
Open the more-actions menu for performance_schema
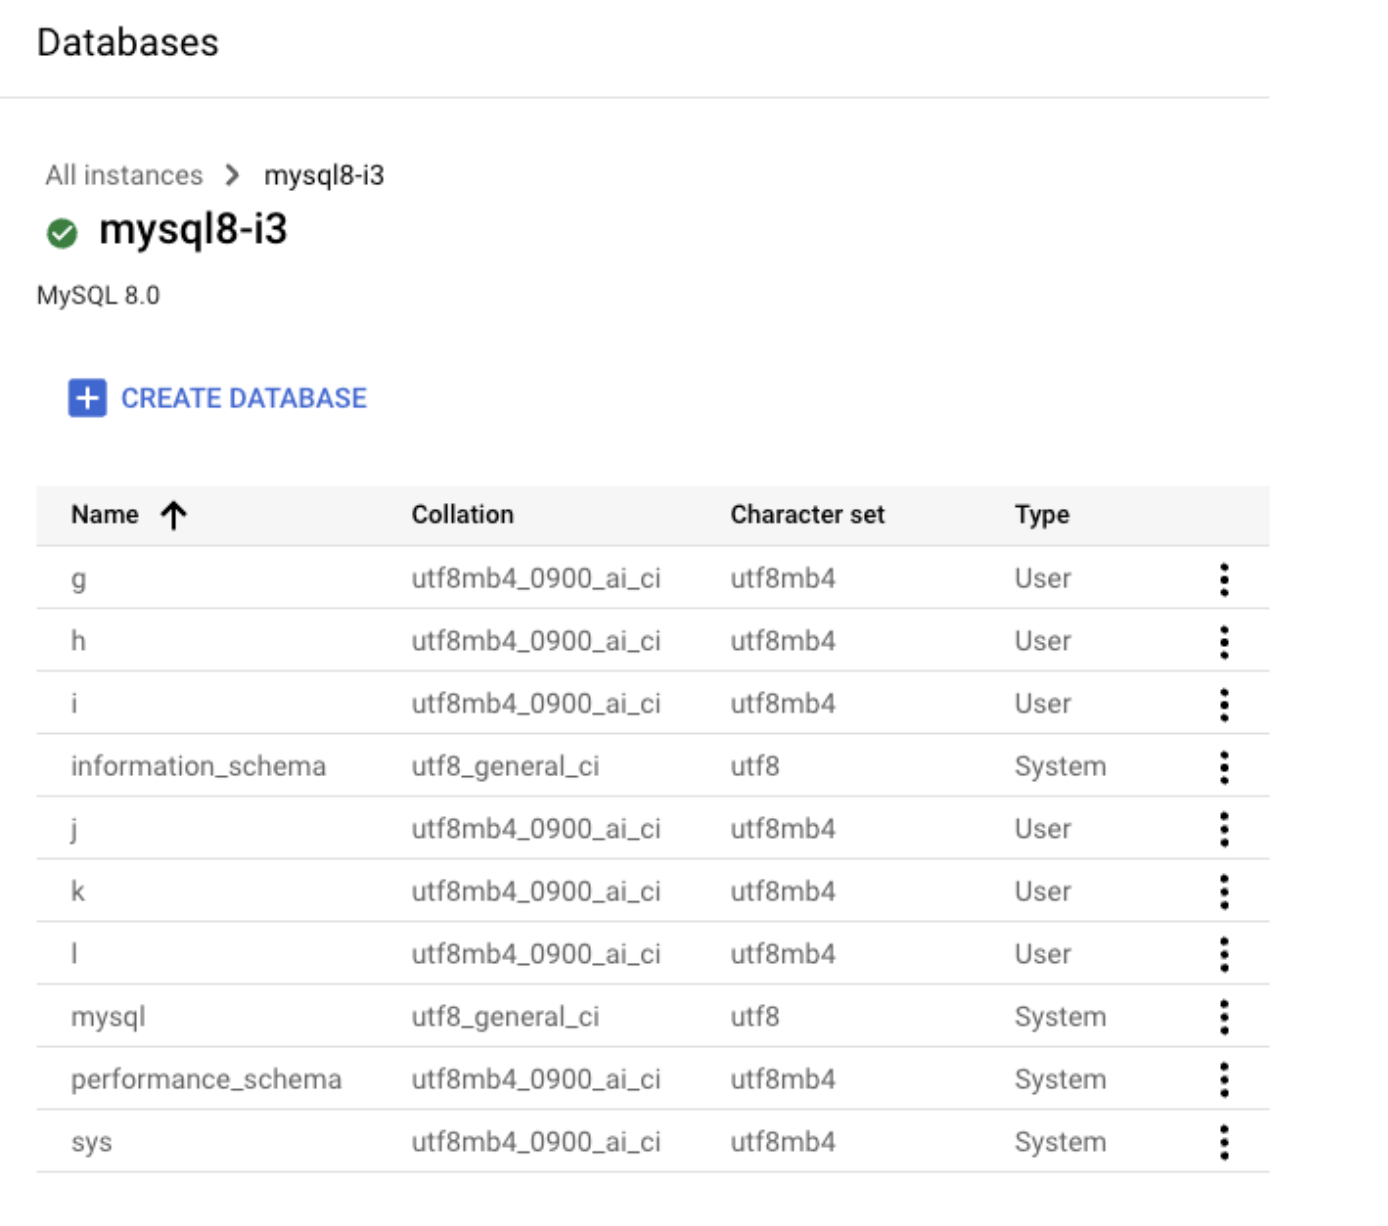coord(1224,1080)
